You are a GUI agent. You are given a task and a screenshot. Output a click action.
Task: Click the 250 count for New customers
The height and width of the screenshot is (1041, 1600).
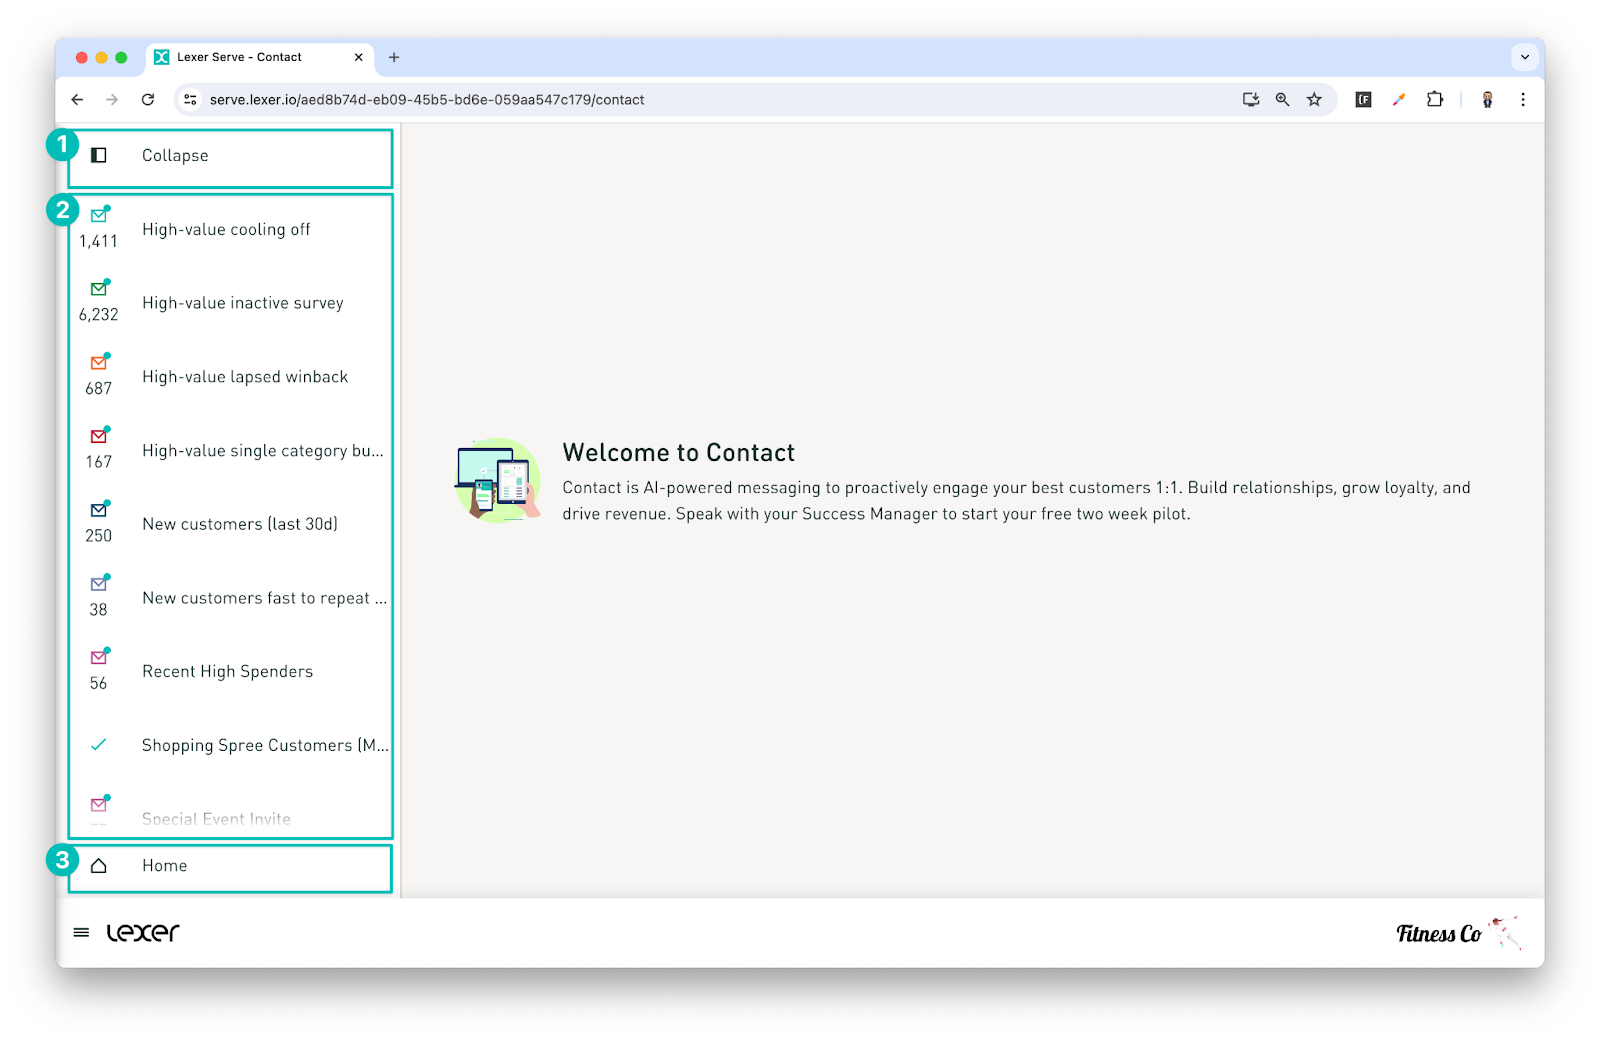[x=99, y=536]
